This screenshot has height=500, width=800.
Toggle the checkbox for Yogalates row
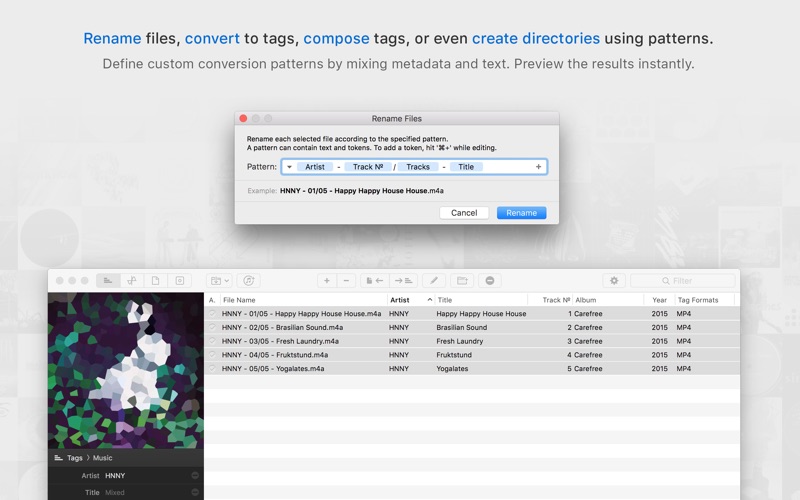(x=212, y=368)
